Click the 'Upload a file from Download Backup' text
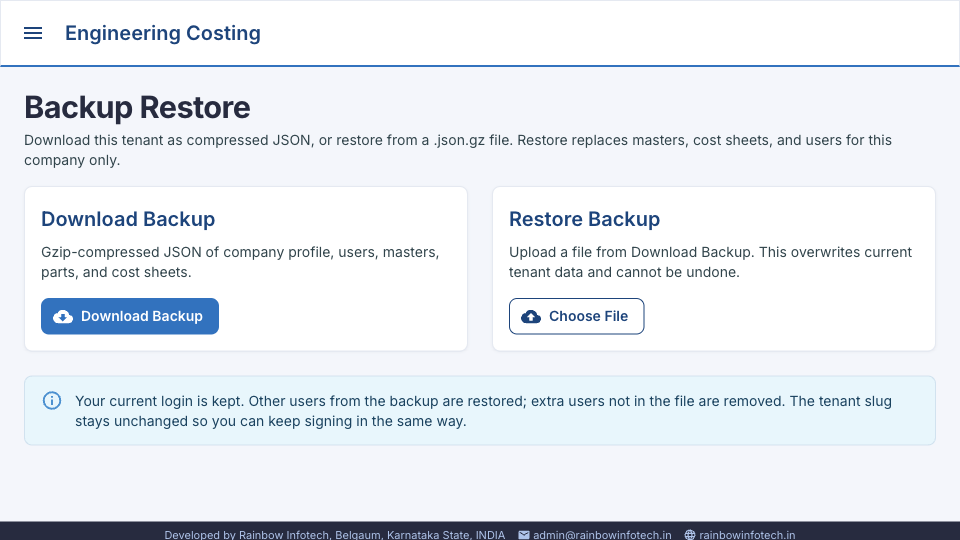This screenshot has width=960, height=540. tap(710, 262)
